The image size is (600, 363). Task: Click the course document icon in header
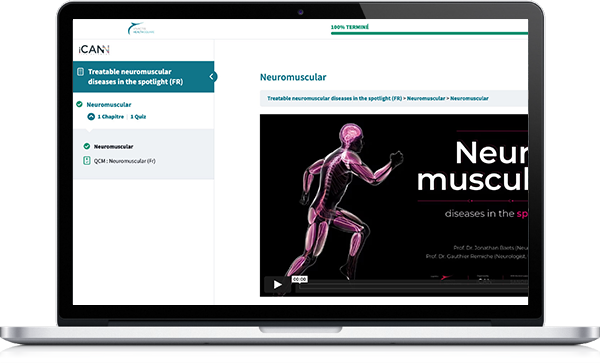80,72
